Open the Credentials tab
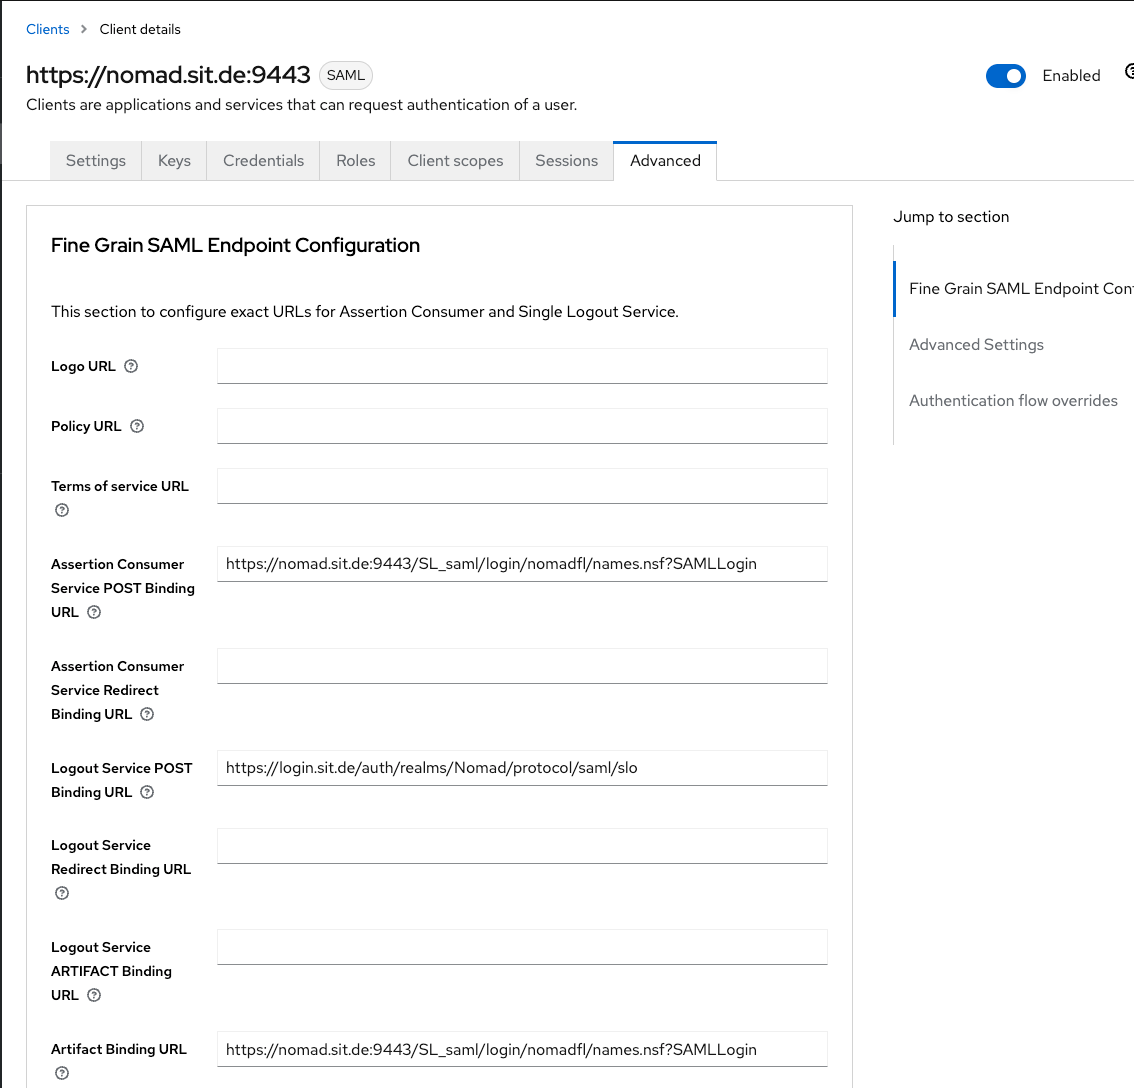The width and height of the screenshot is (1134, 1088). point(263,161)
